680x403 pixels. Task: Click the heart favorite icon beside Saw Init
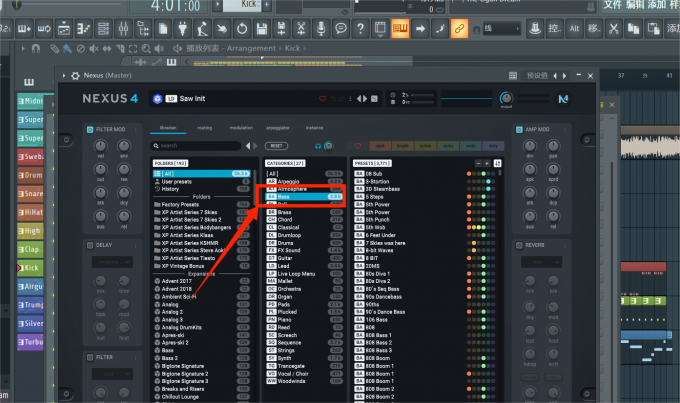(322, 99)
